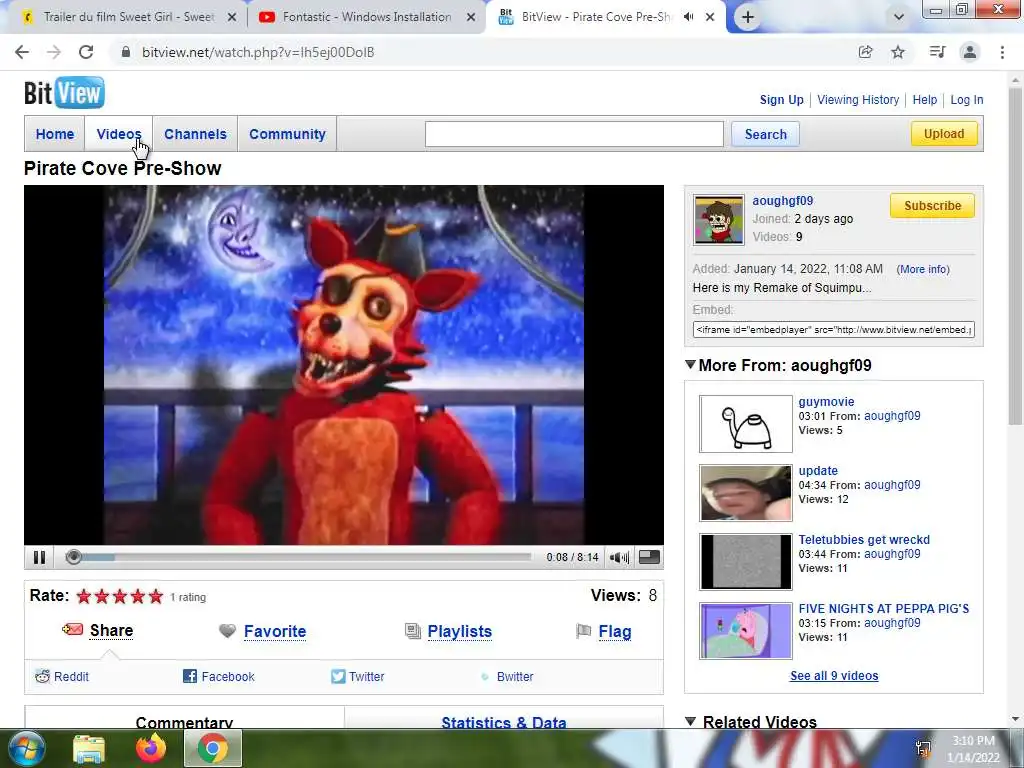Click the browser address bar URL

tap(258, 52)
